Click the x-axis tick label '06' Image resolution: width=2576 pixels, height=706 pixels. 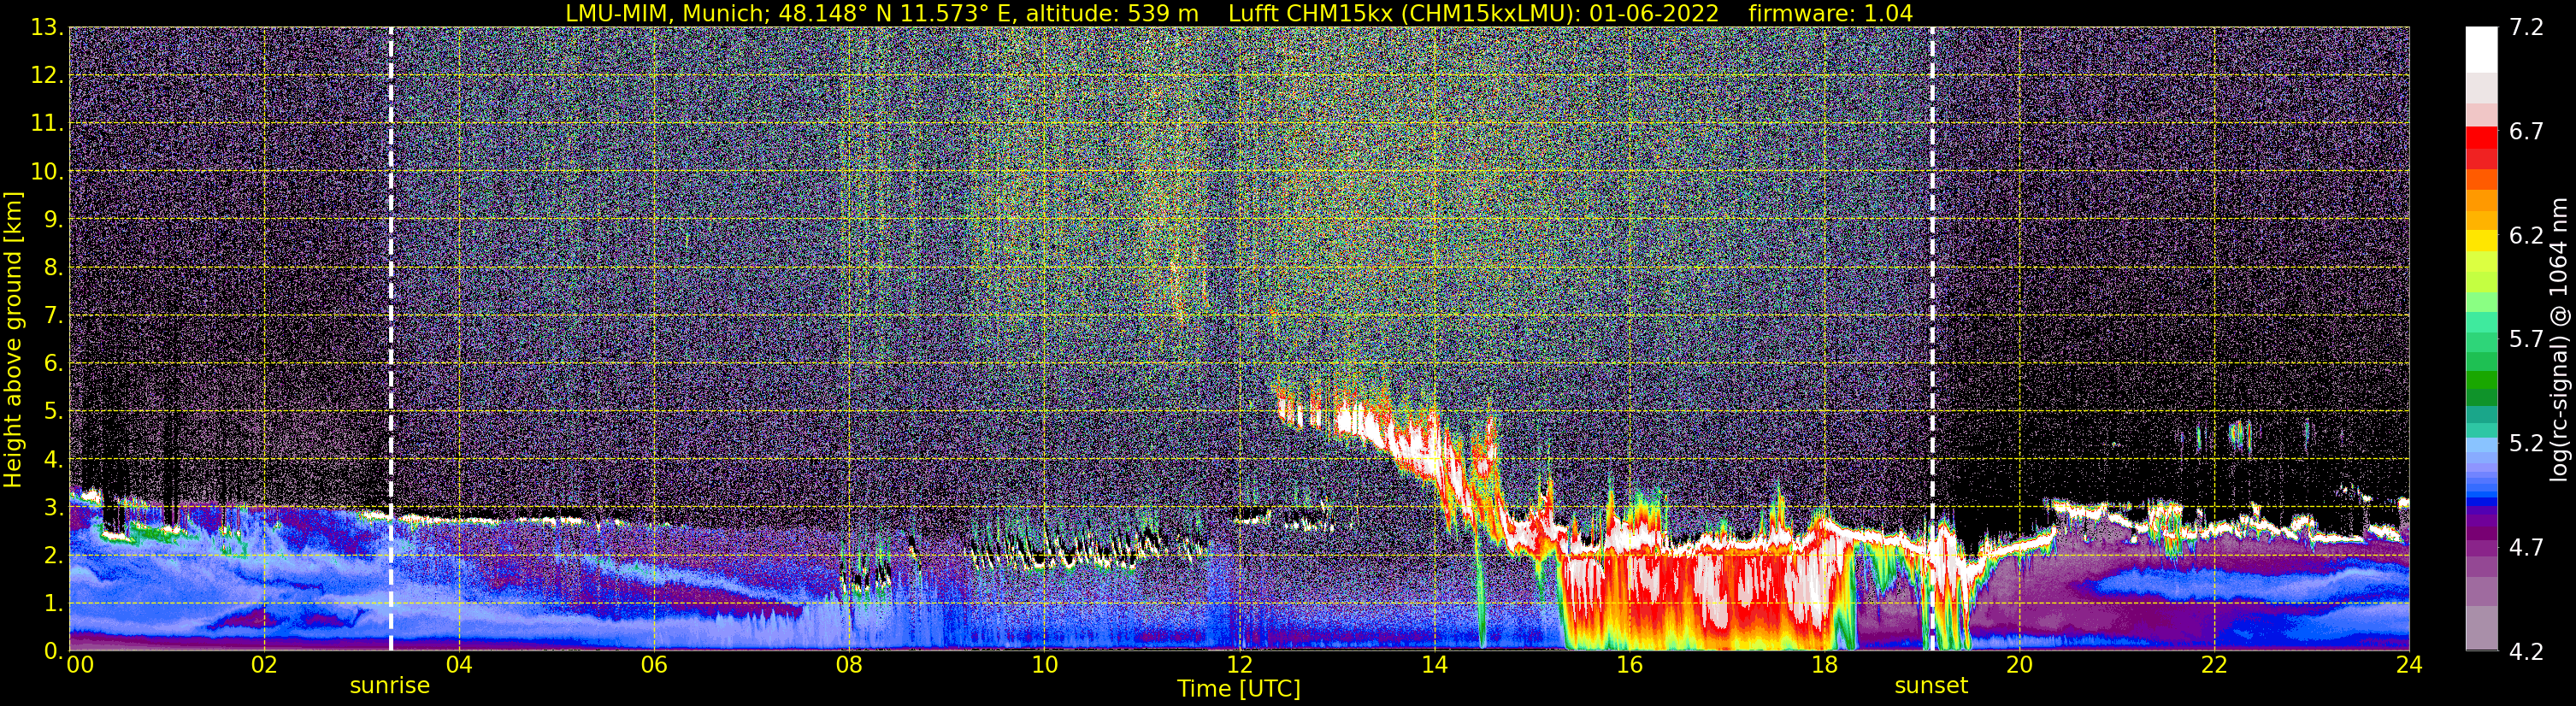654,665
